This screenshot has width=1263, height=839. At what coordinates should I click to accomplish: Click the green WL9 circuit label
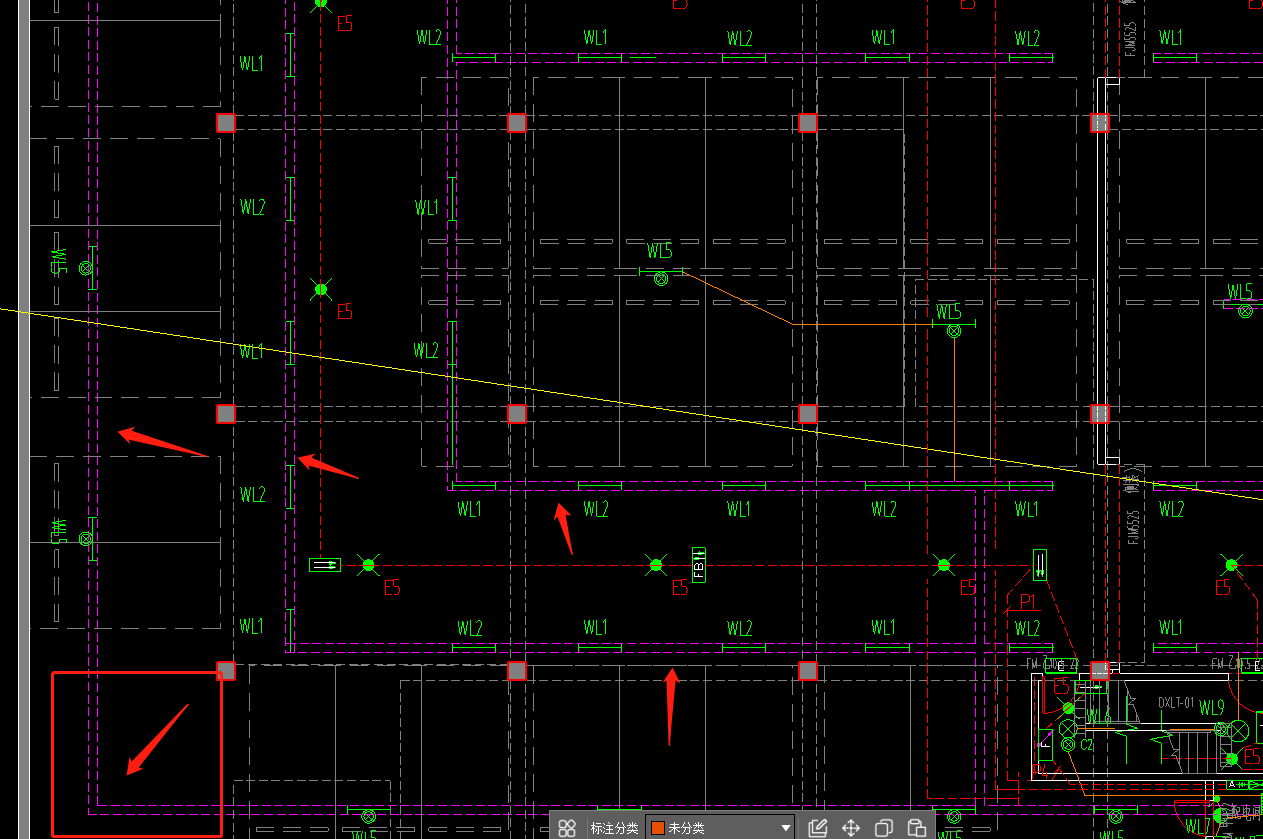pos(1212,708)
